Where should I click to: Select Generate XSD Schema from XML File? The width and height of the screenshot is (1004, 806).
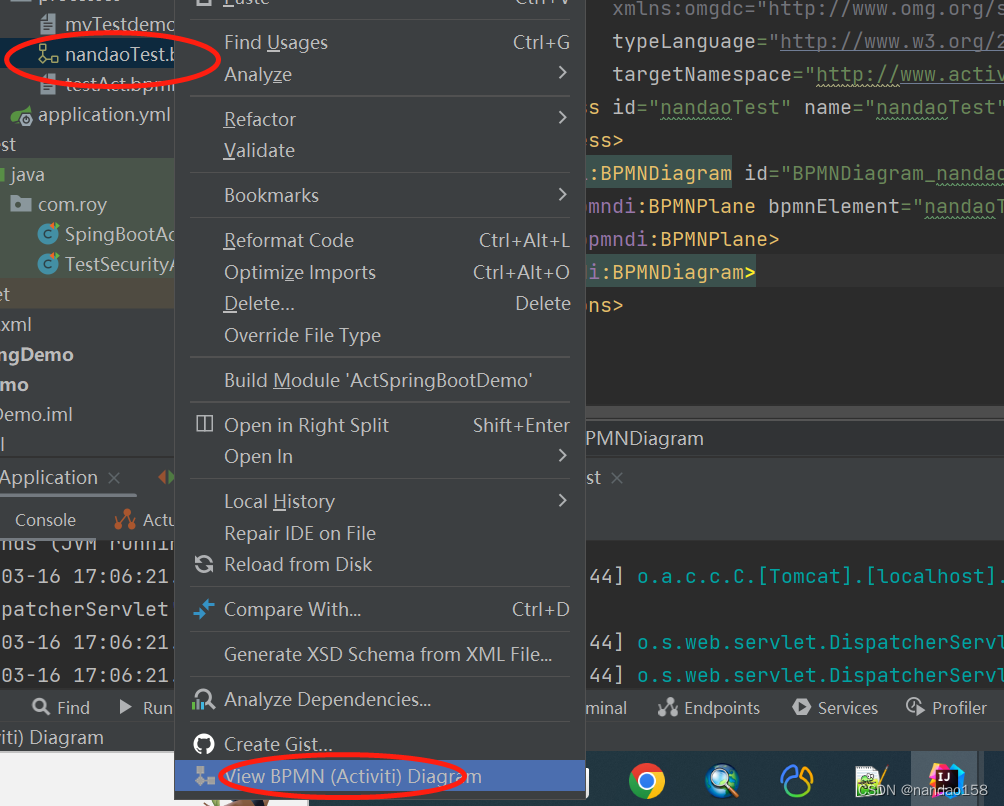380,654
